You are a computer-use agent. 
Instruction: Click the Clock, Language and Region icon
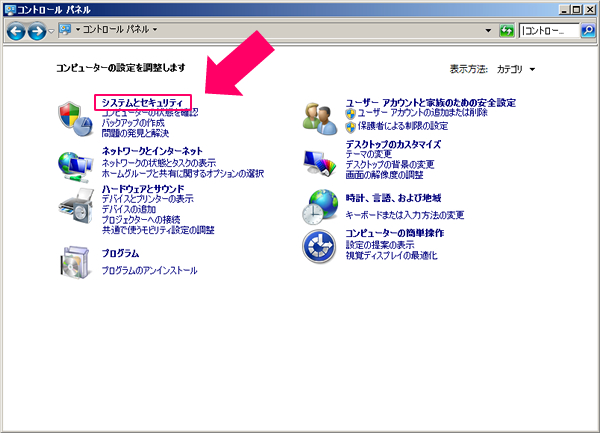[321, 205]
